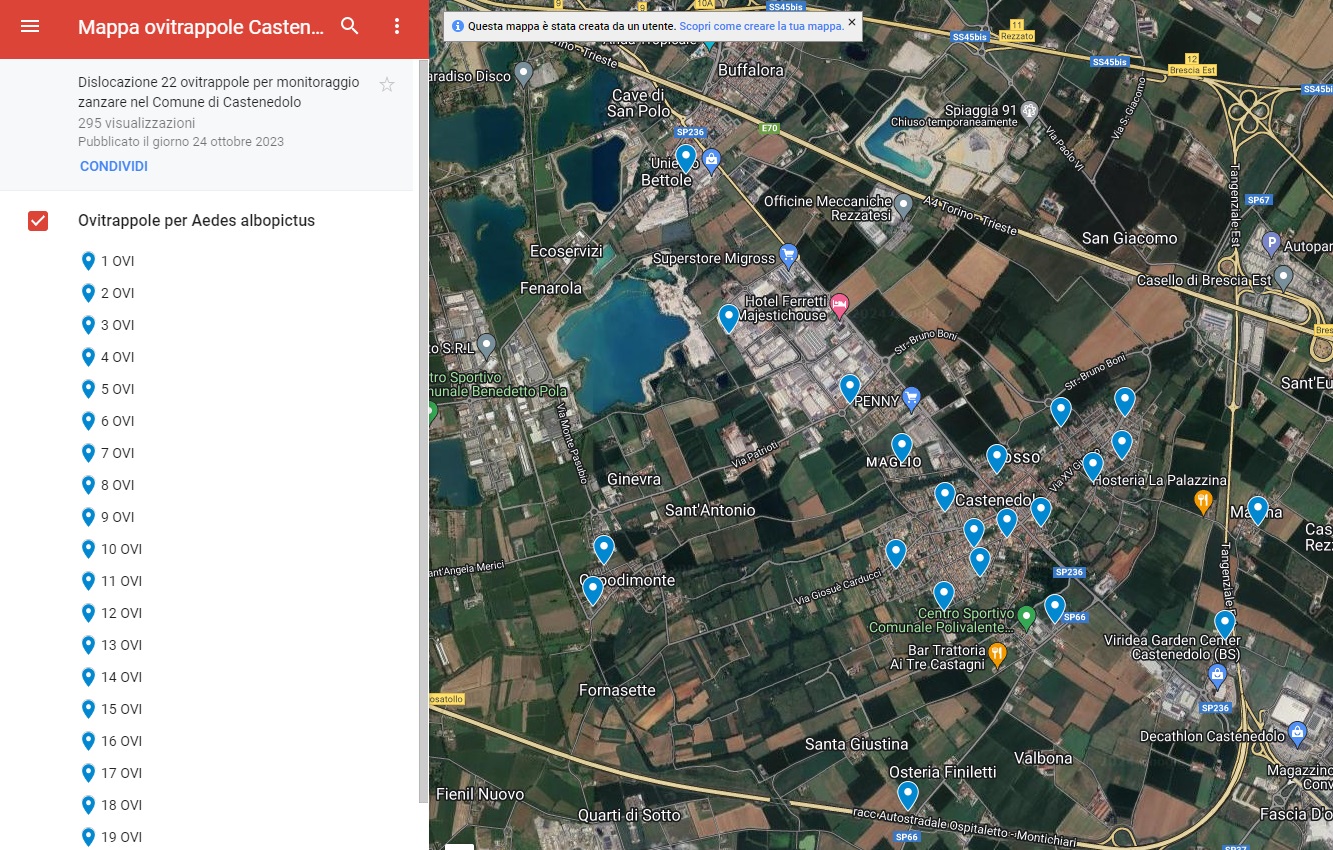
Task: Click the search magnifier icon
Action: coord(349,26)
